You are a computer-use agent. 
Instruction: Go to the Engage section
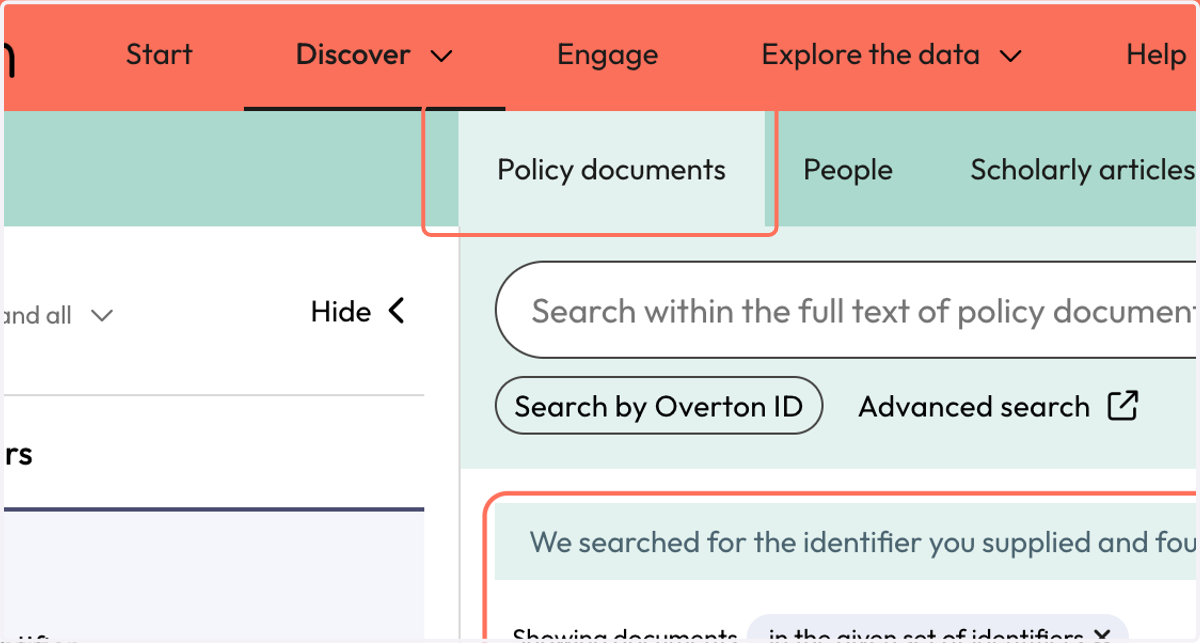click(x=607, y=55)
